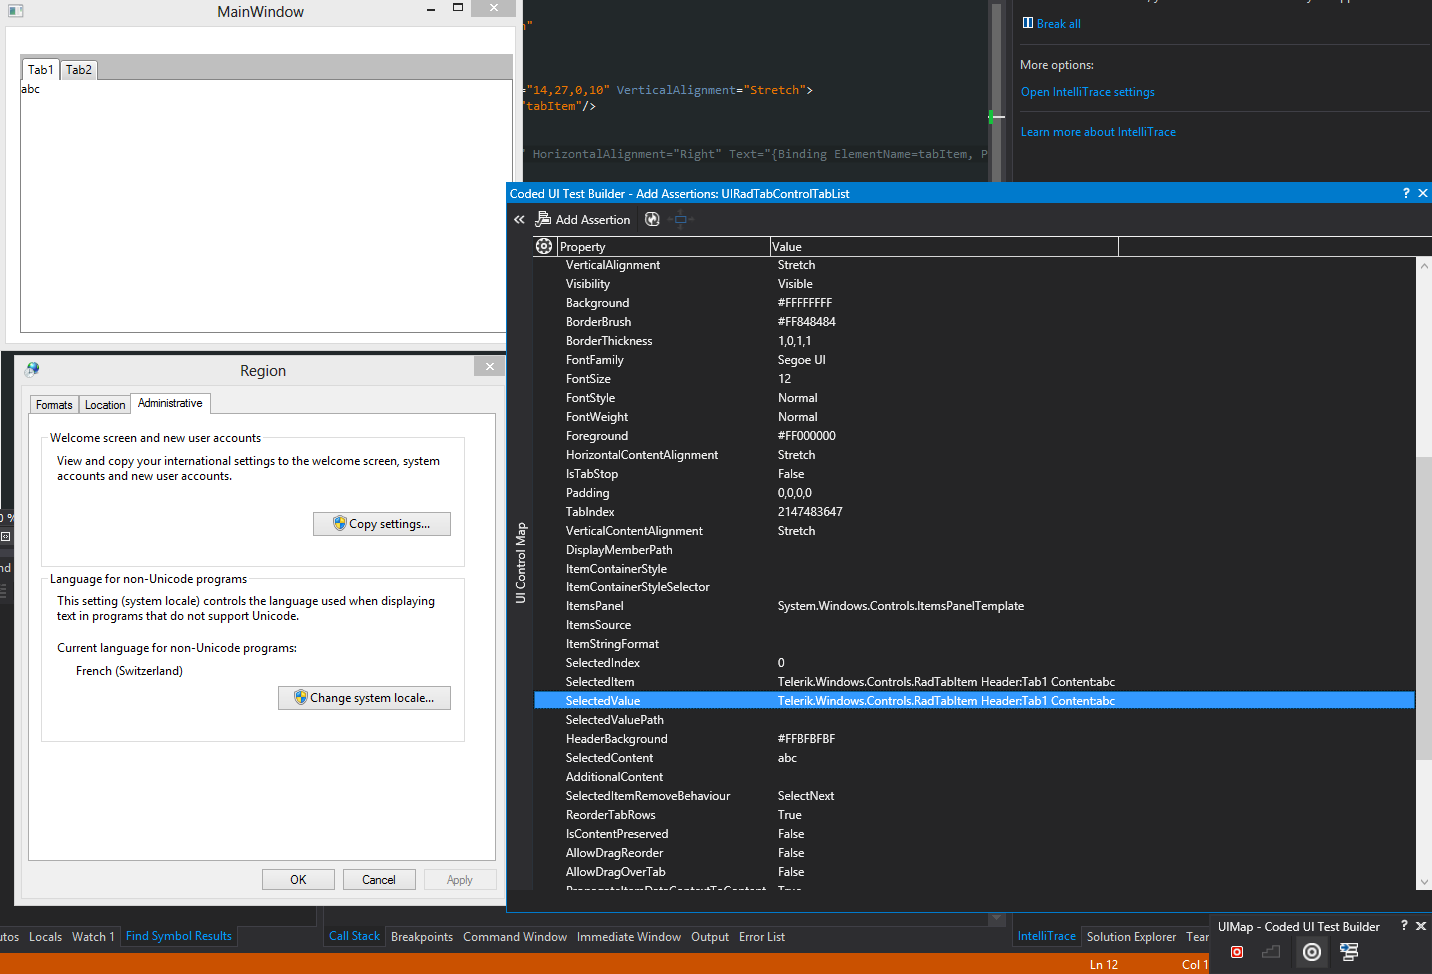
Task: Select the Administrative tab in Region dialog
Action: coord(170,403)
